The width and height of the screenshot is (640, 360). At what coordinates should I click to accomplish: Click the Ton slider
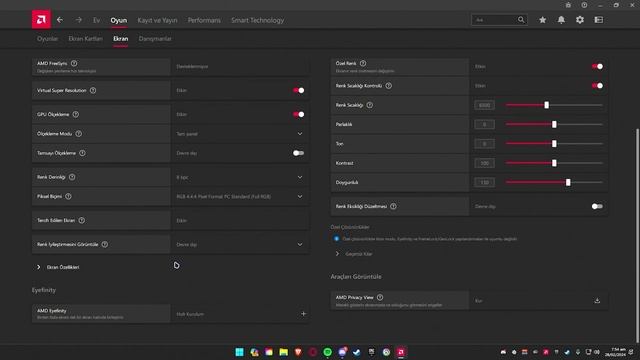[554, 144]
